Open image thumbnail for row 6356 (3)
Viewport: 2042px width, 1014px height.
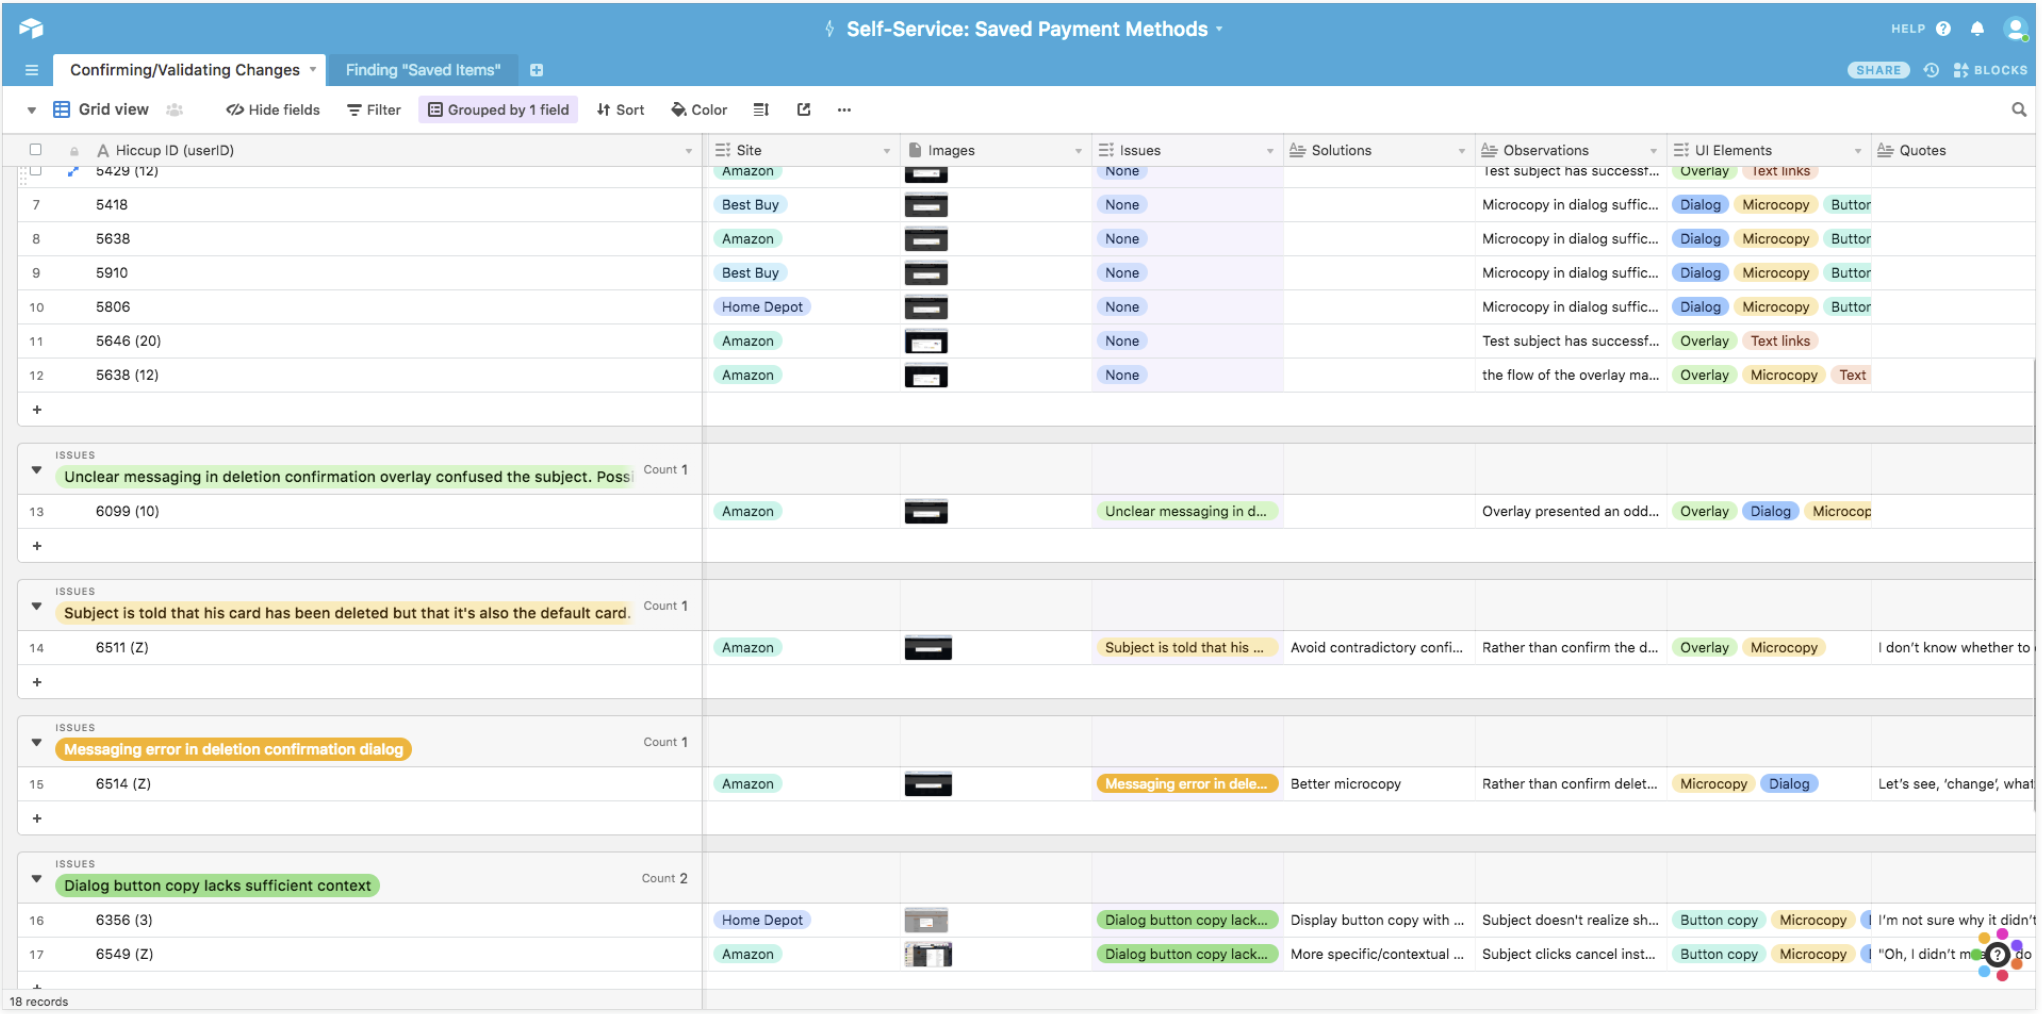point(926,920)
